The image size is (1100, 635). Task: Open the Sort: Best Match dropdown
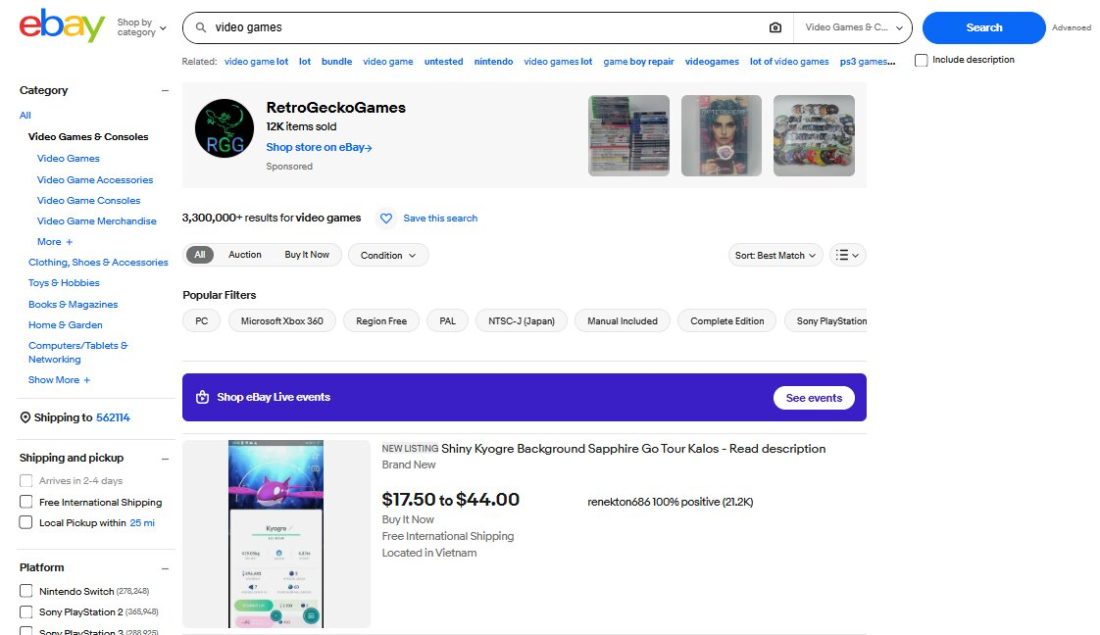pos(774,255)
